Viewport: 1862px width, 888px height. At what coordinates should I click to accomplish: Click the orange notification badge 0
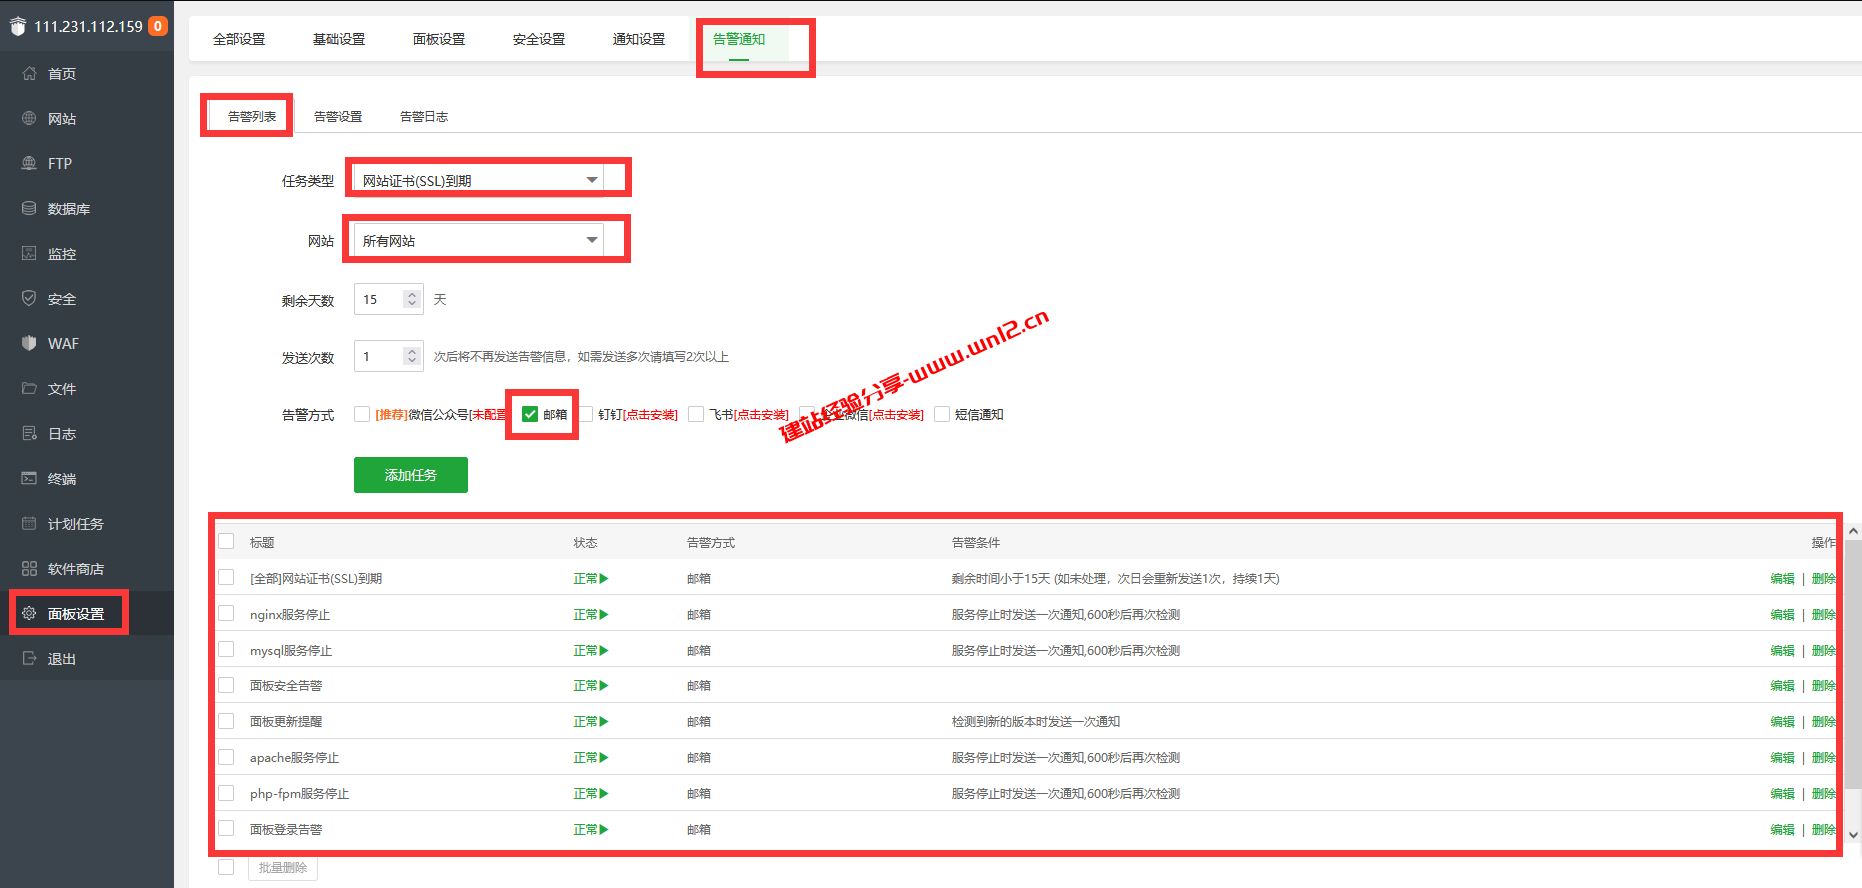pyautogui.click(x=158, y=26)
